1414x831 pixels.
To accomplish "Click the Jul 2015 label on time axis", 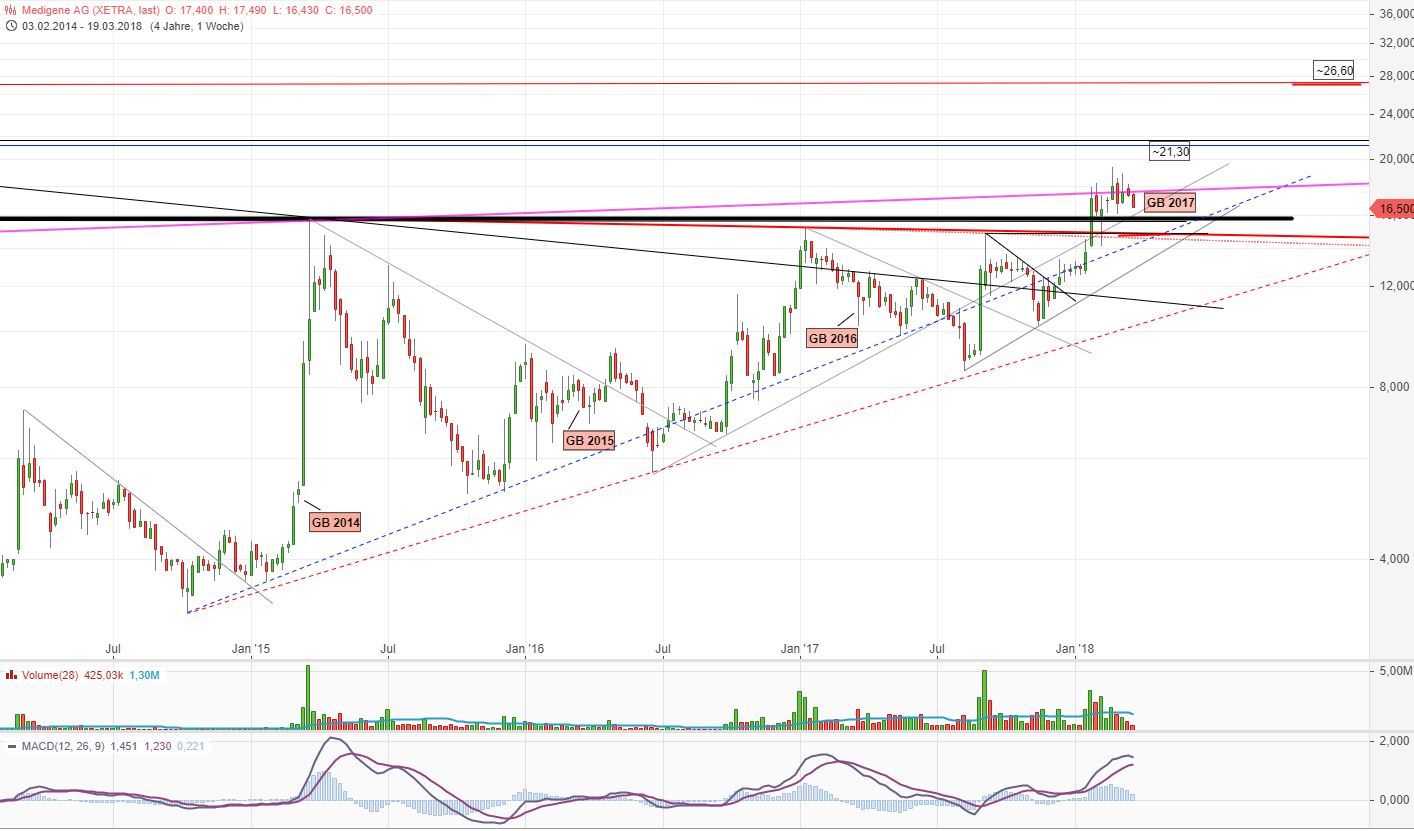I will pyautogui.click(x=388, y=648).
